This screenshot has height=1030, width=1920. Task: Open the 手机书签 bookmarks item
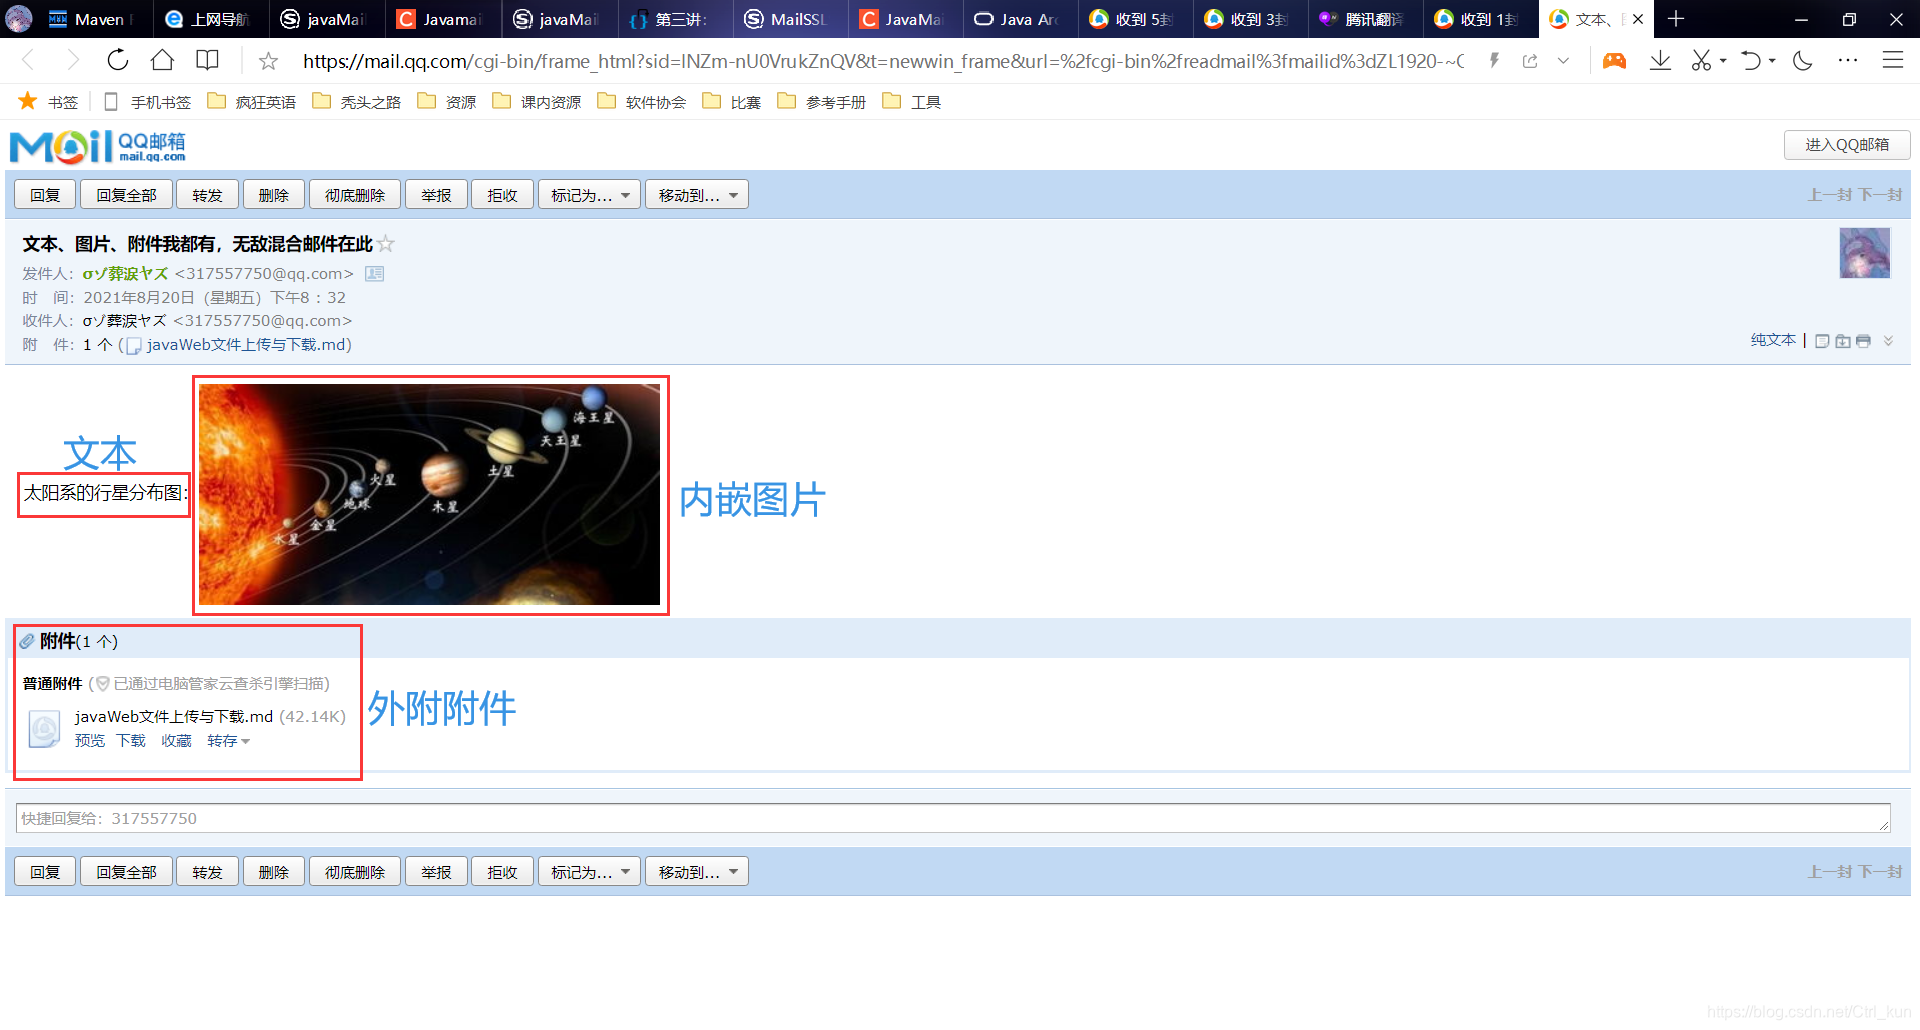tap(148, 102)
